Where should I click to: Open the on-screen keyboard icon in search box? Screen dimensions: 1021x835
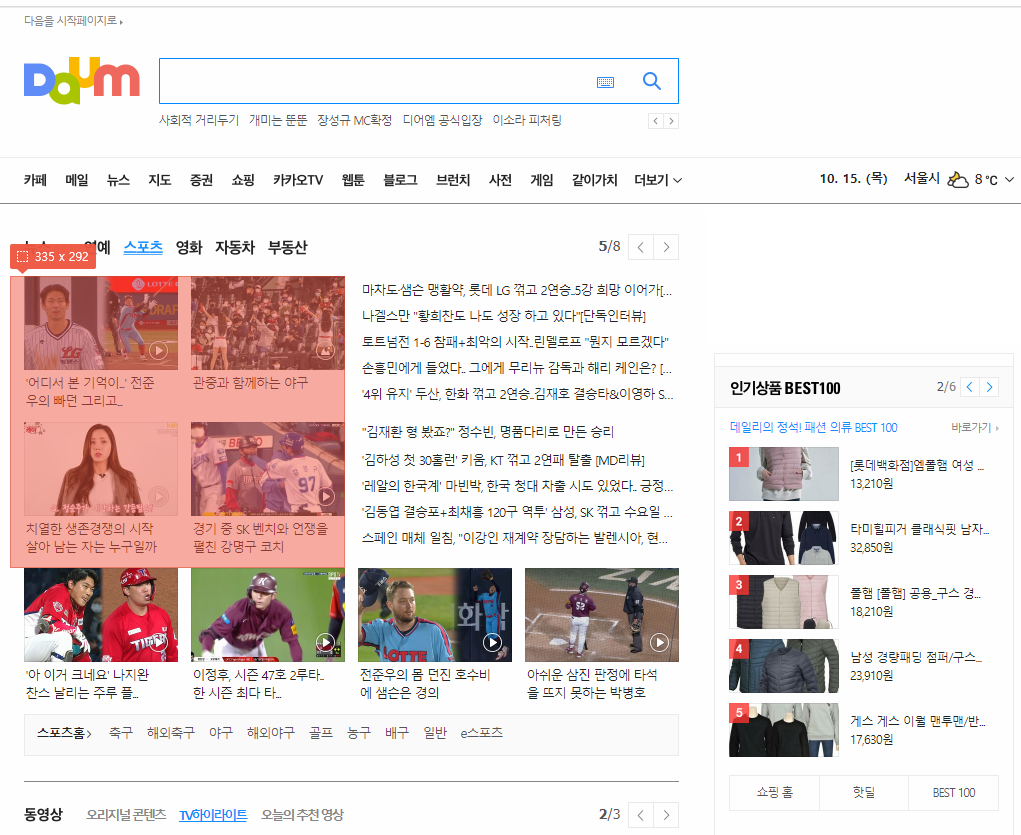606,82
